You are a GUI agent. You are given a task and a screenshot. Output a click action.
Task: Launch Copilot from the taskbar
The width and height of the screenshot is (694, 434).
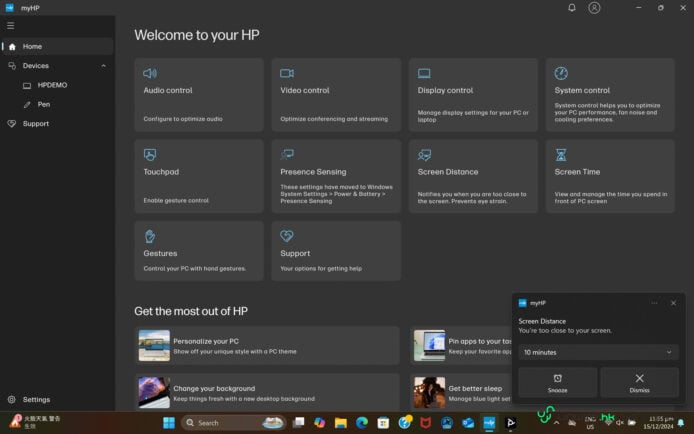(320, 423)
